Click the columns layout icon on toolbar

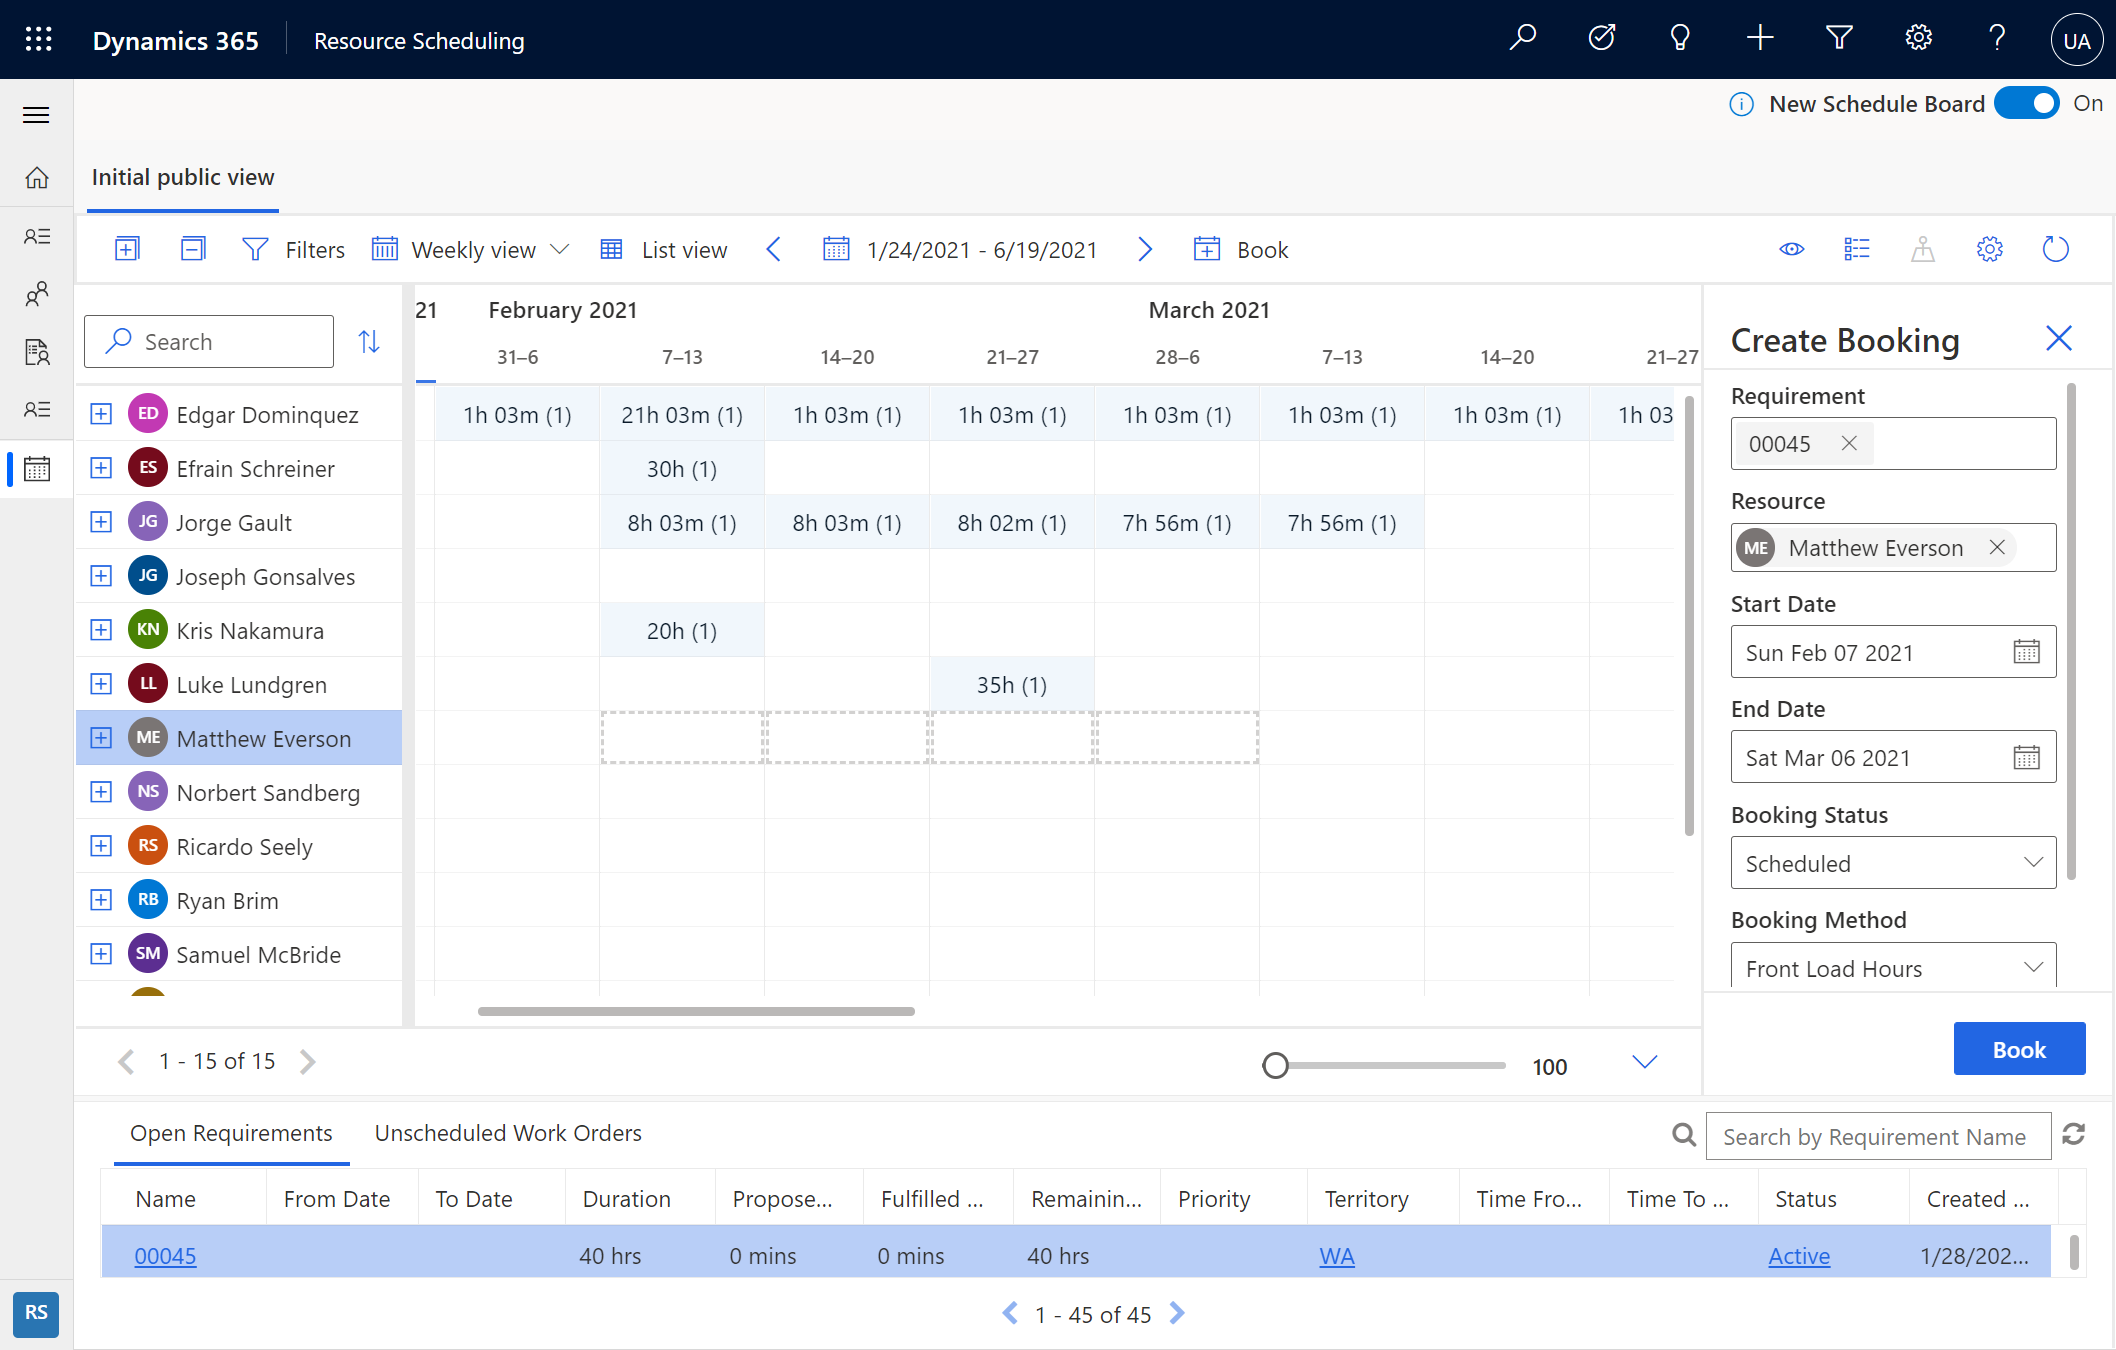pos(1857,248)
